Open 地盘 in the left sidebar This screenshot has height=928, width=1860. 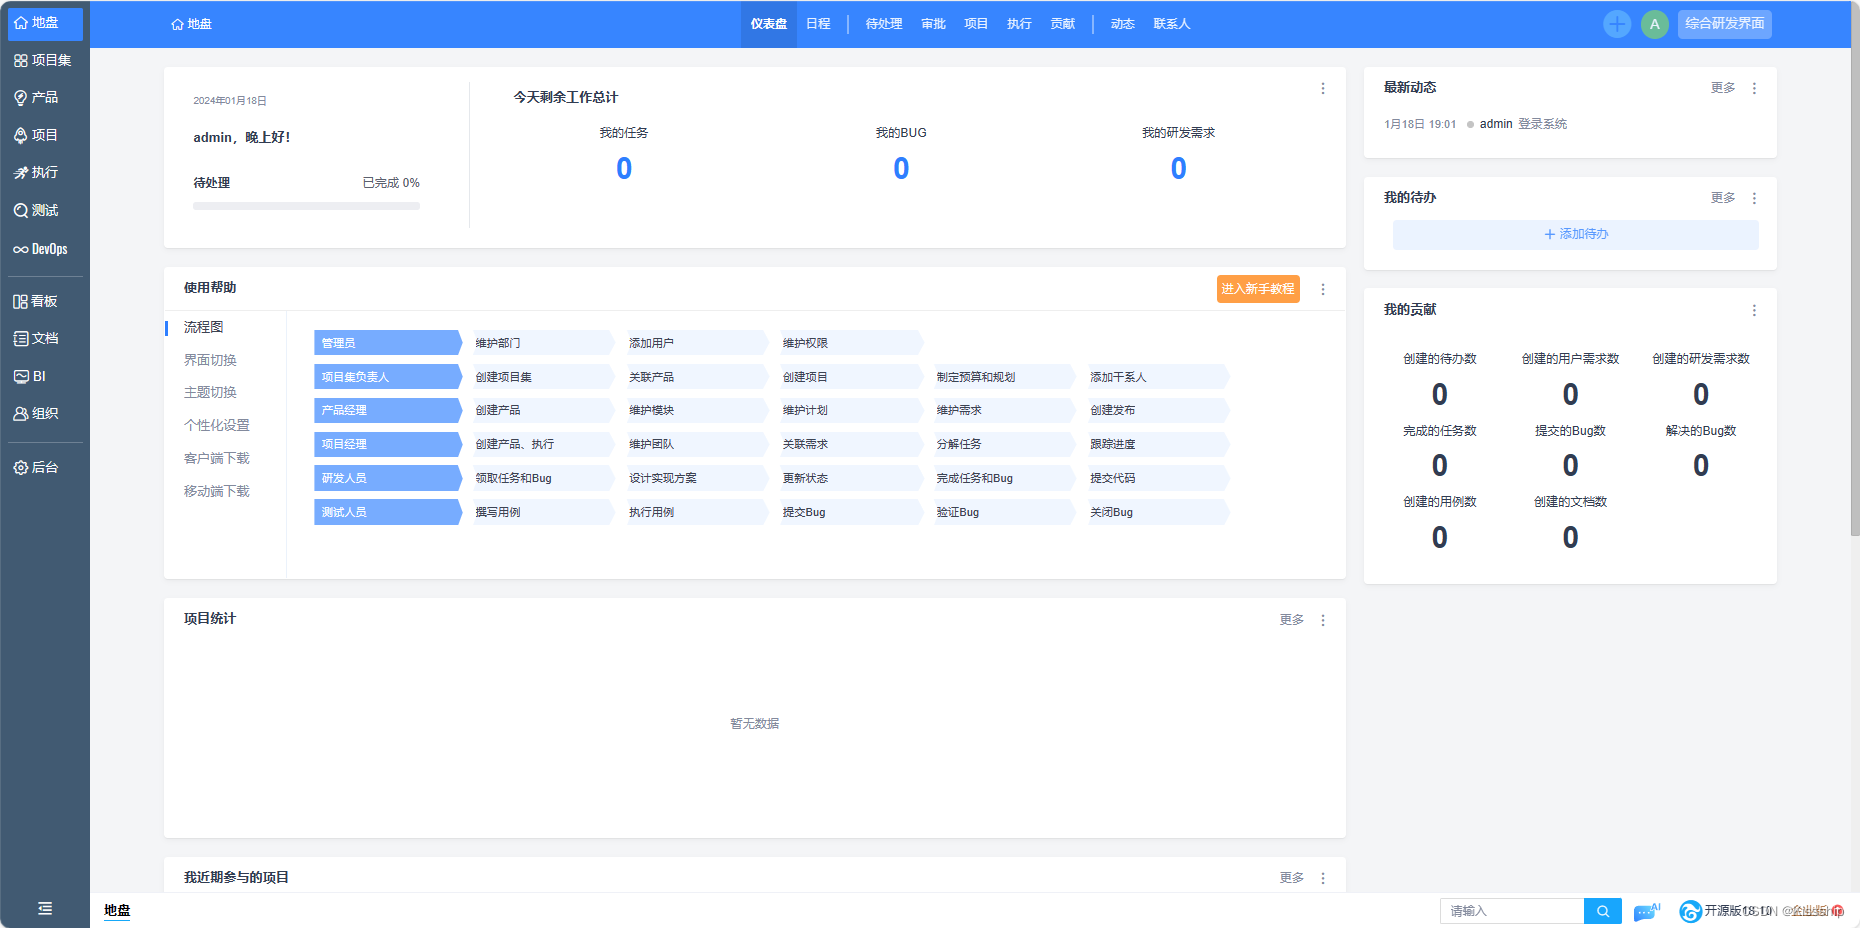coord(45,23)
